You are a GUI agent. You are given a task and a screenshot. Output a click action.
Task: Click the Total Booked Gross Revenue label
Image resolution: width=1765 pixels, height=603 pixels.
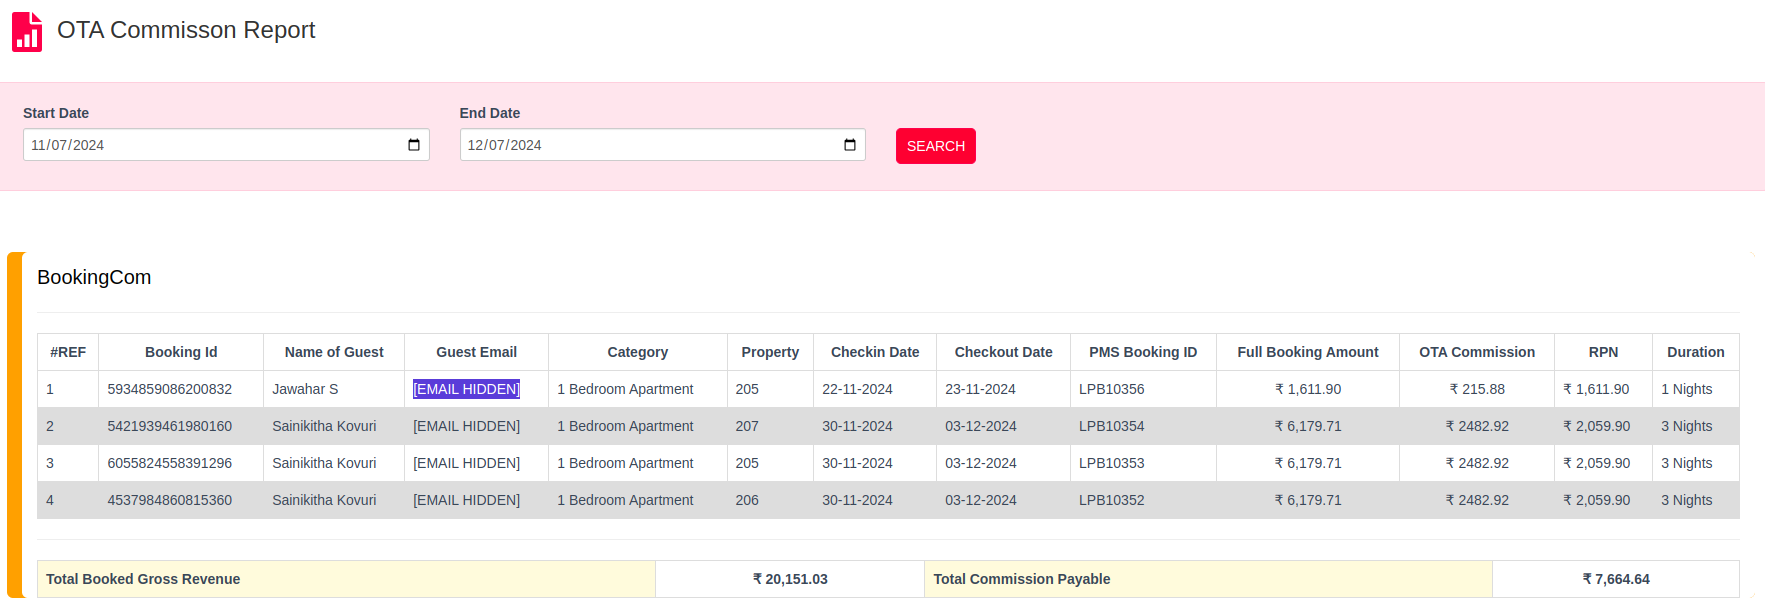click(143, 579)
